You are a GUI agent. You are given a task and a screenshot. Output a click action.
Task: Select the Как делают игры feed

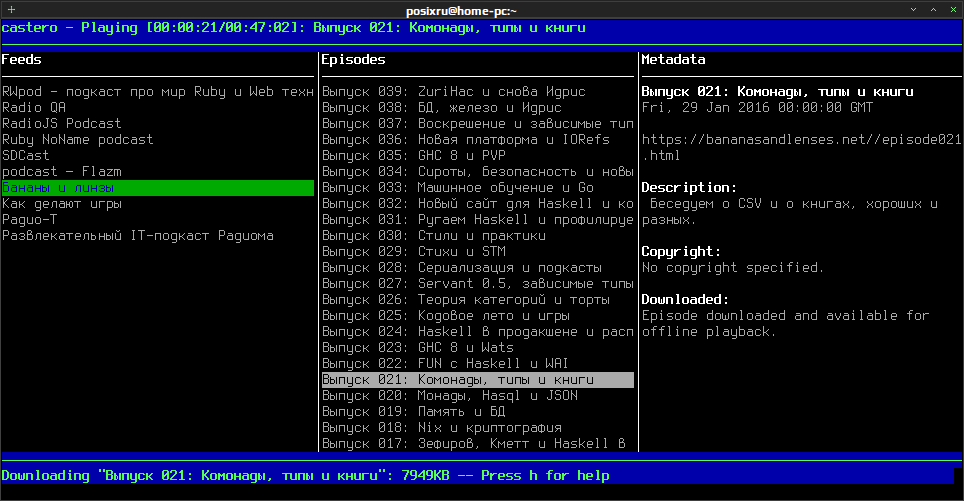point(61,203)
